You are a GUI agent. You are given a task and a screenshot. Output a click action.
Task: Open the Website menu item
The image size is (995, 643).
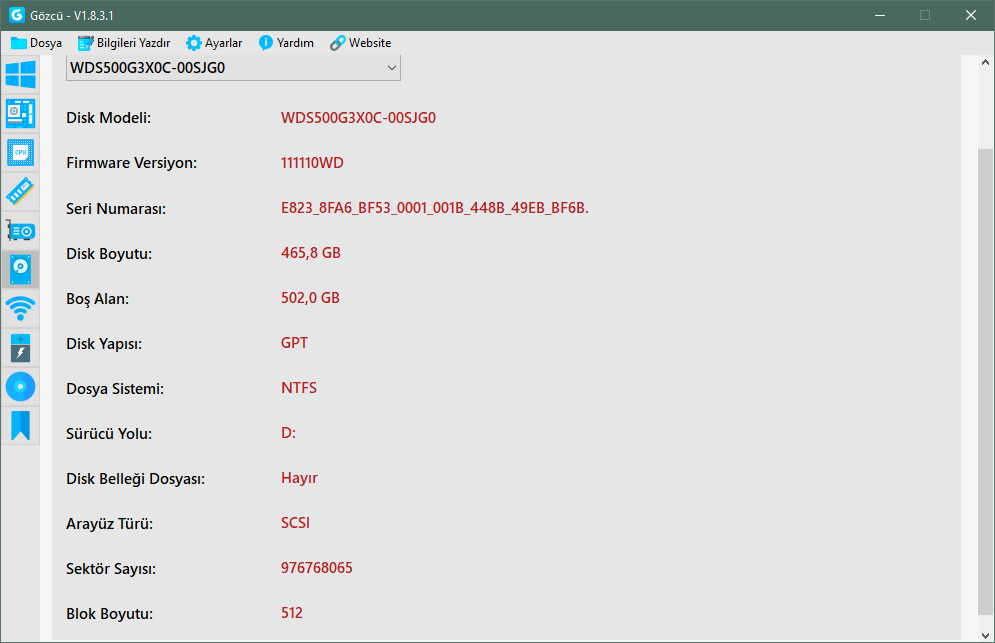click(x=361, y=43)
